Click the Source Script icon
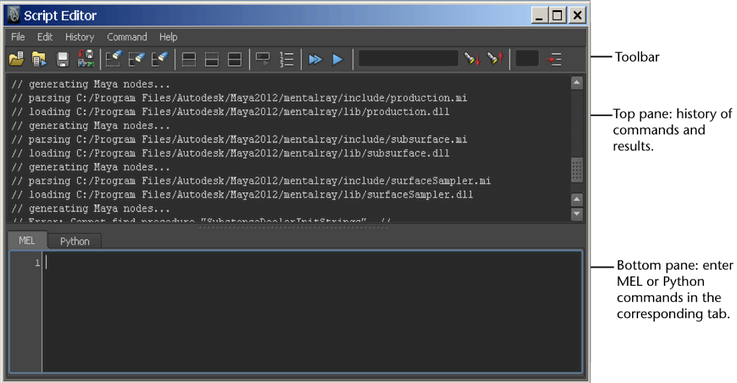This screenshot has height=383, width=737. point(39,59)
